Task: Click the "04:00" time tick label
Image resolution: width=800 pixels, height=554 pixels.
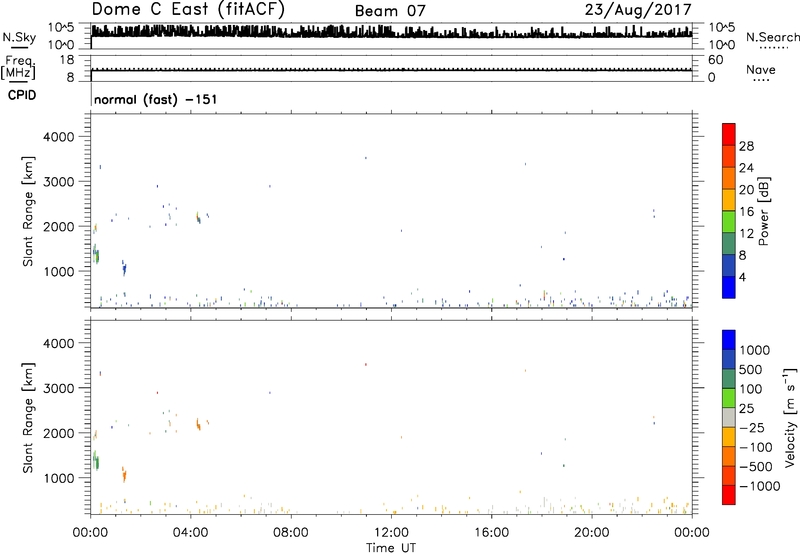Action: click(191, 533)
